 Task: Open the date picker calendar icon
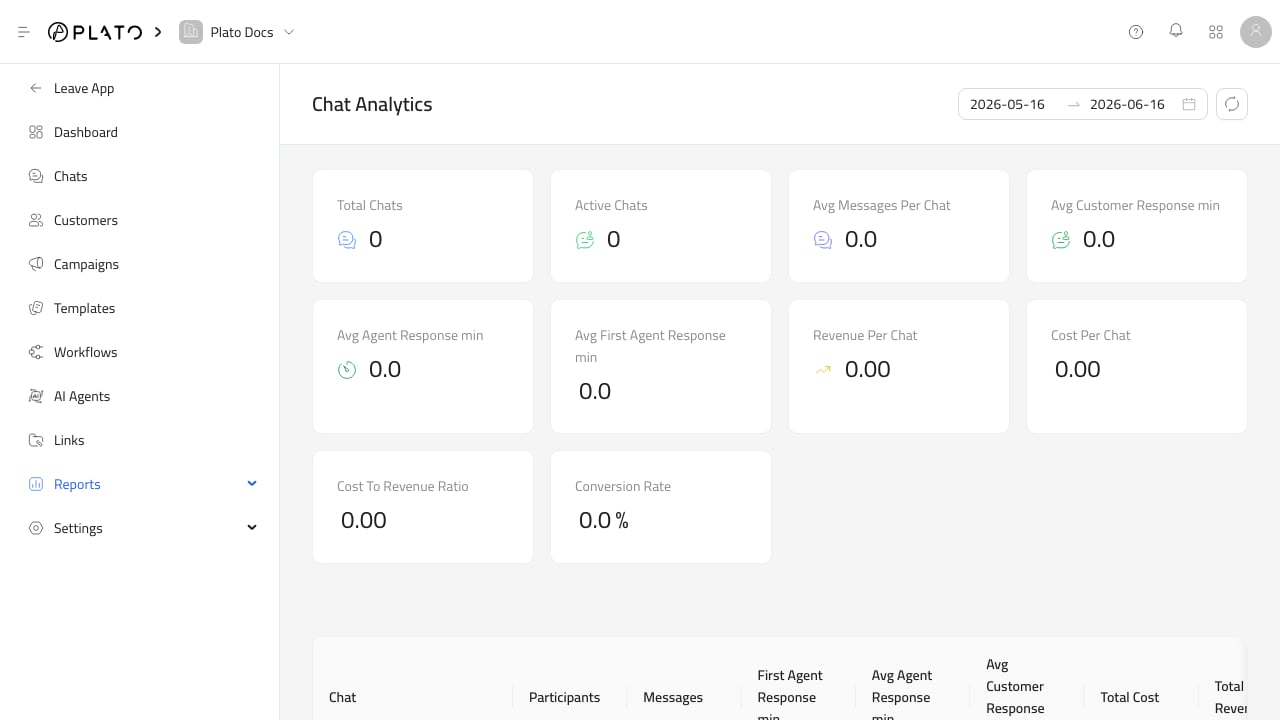(x=1189, y=104)
